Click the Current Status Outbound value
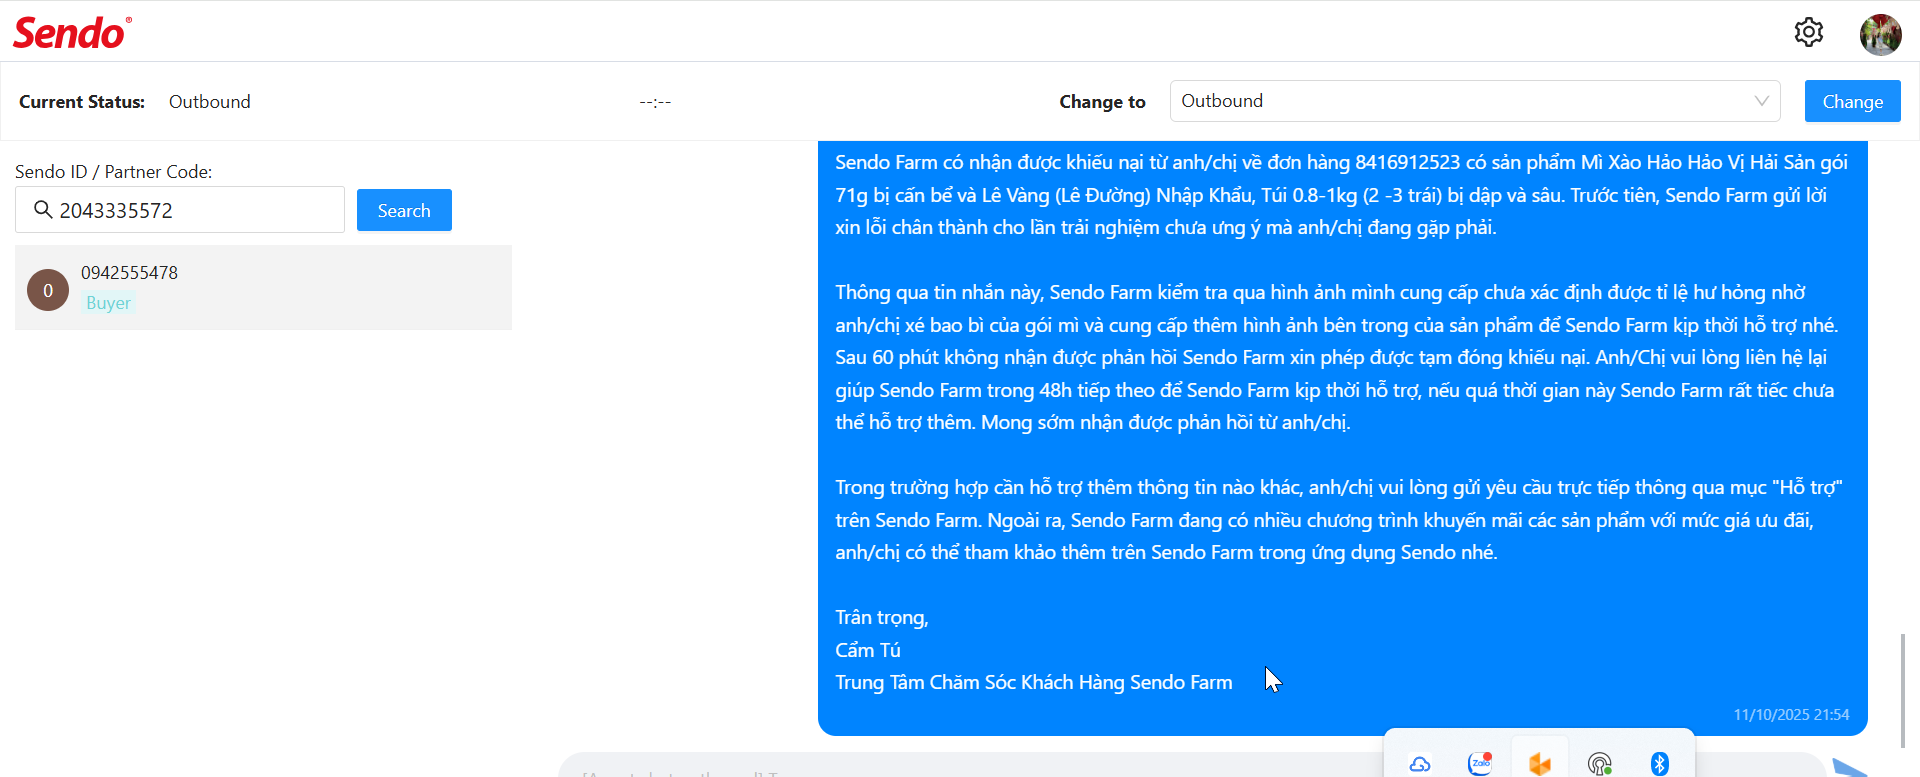1920x777 pixels. click(210, 102)
